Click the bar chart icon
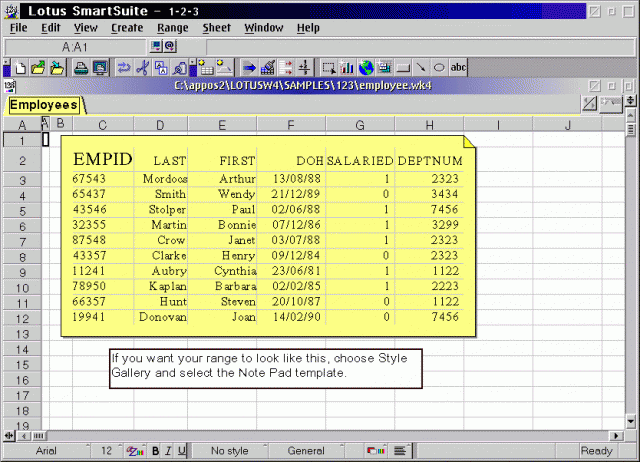The height and width of the screenshot is (462, 640). [347, 68]
